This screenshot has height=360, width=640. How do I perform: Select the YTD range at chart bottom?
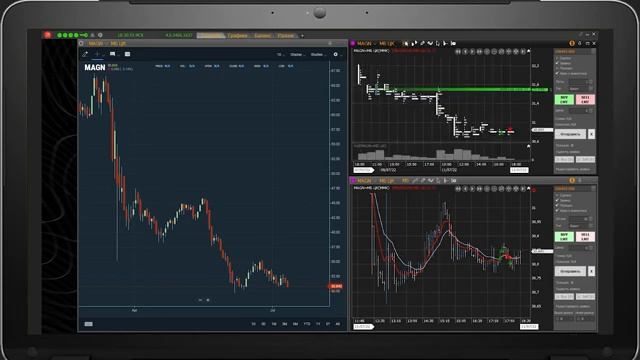(307, 324)
